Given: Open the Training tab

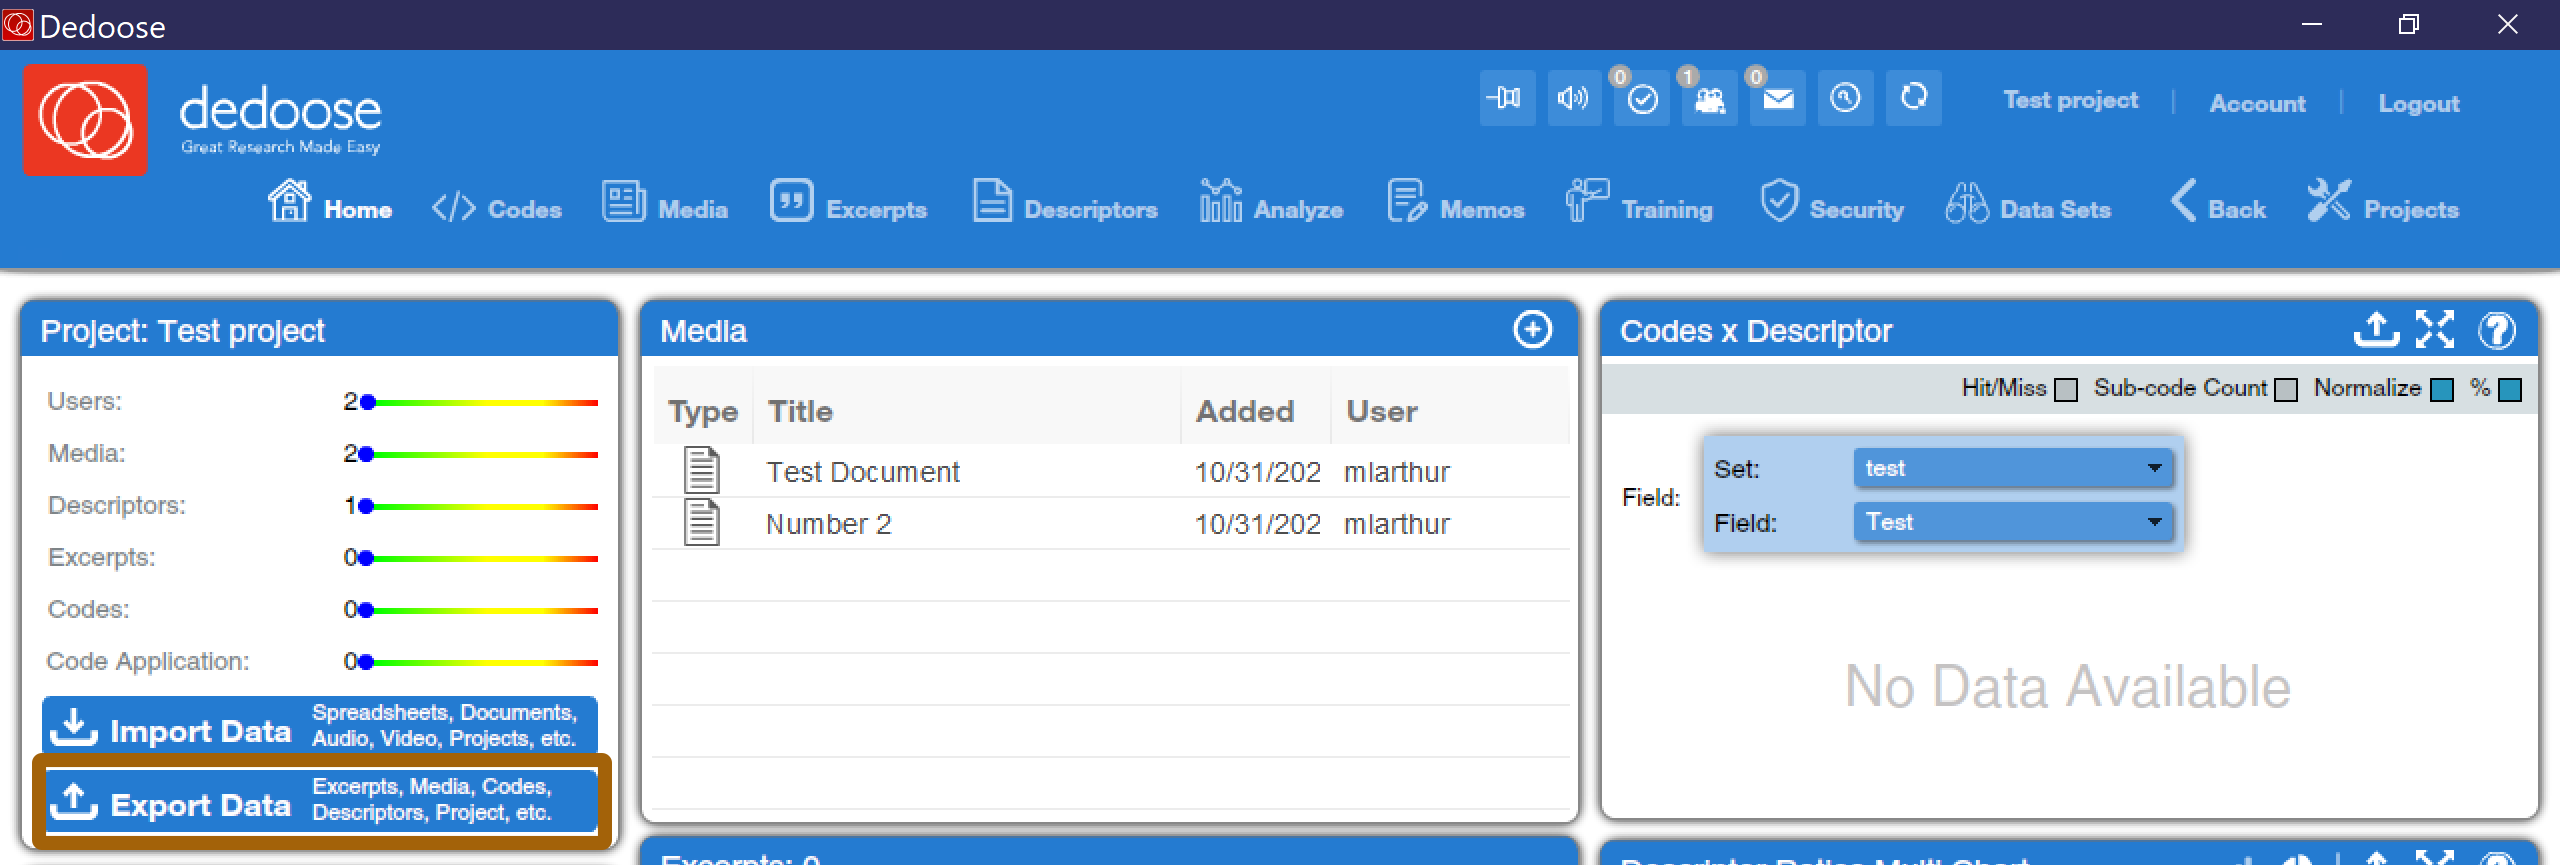Looking at the screenshot, I should point(1640,202).
